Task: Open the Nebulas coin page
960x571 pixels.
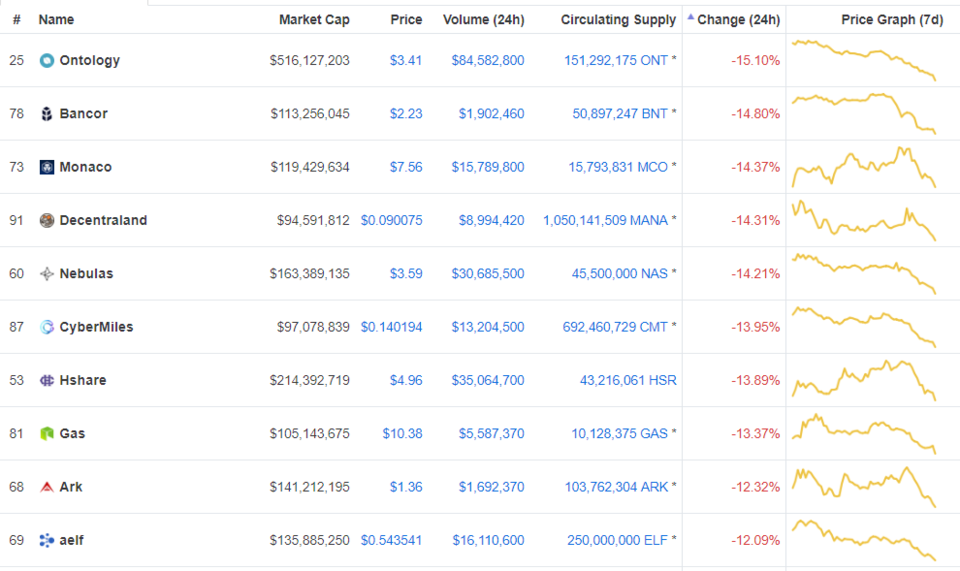Action: coord(86,274)
